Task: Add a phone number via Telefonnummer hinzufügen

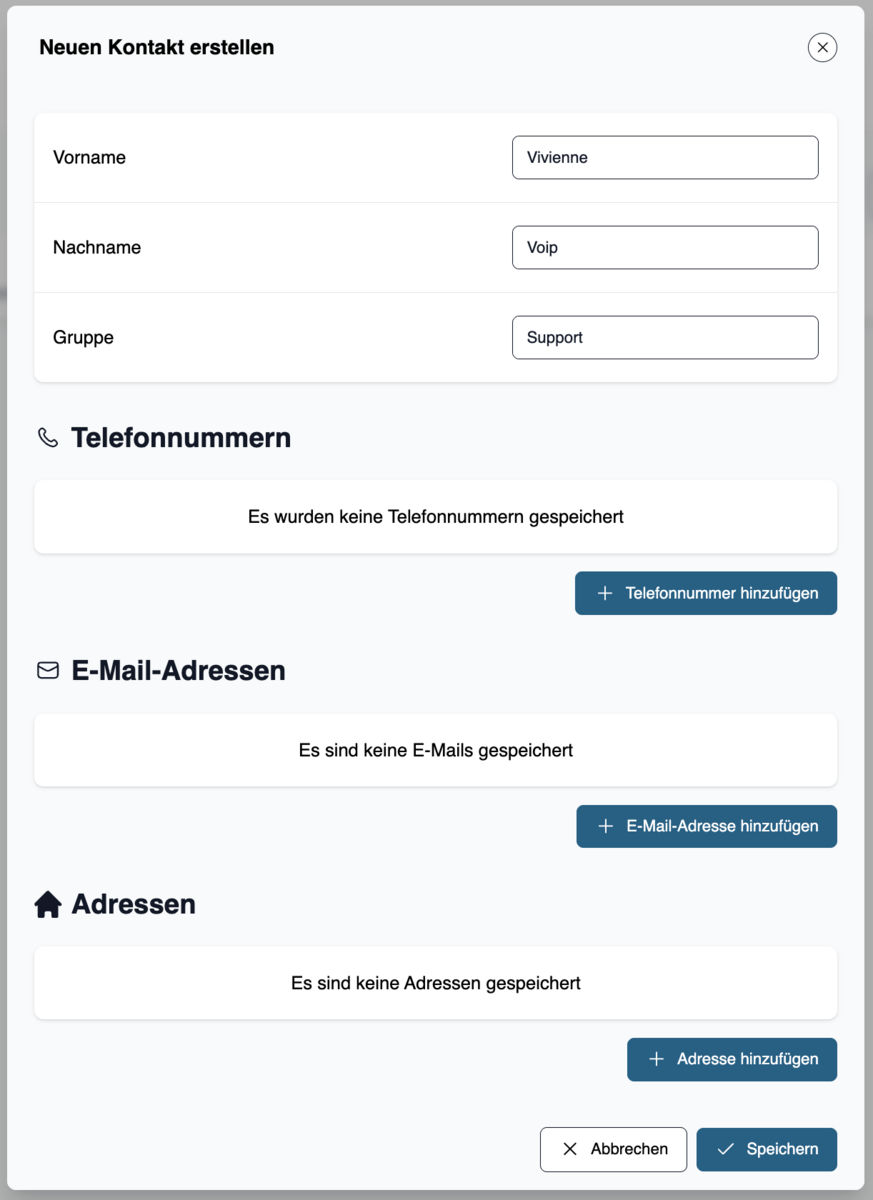Action: tap(706, 593)
